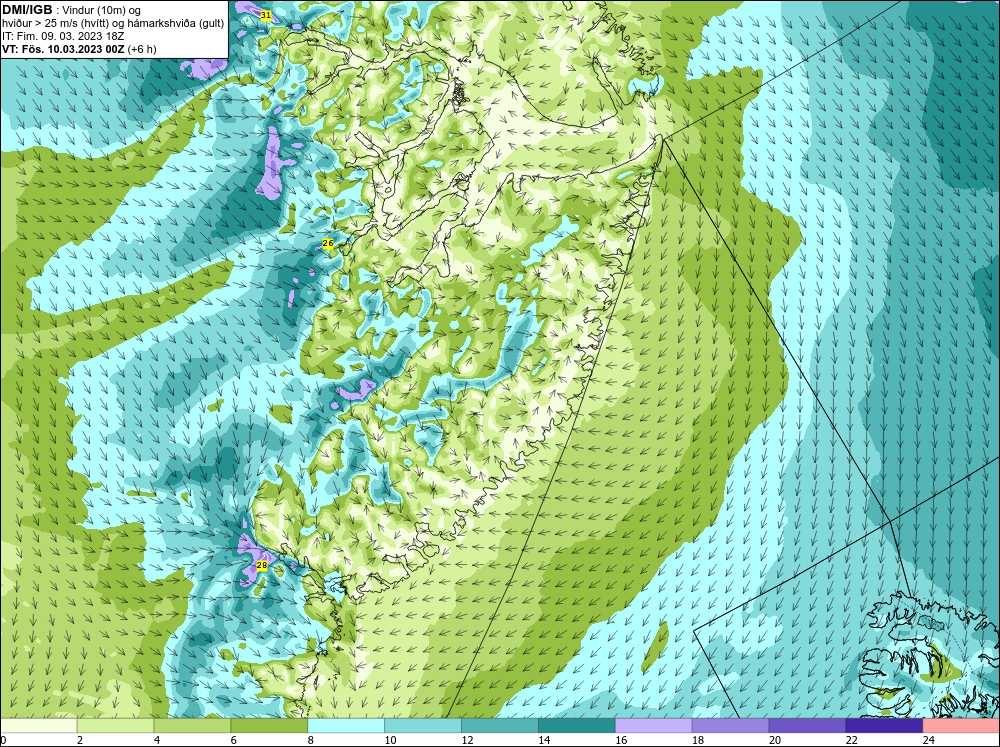1000x747 pixels.
Task: Click the valid time line 'VT: Fös. 10.03.2023 00Z'
Action: (x=63, y=49)
